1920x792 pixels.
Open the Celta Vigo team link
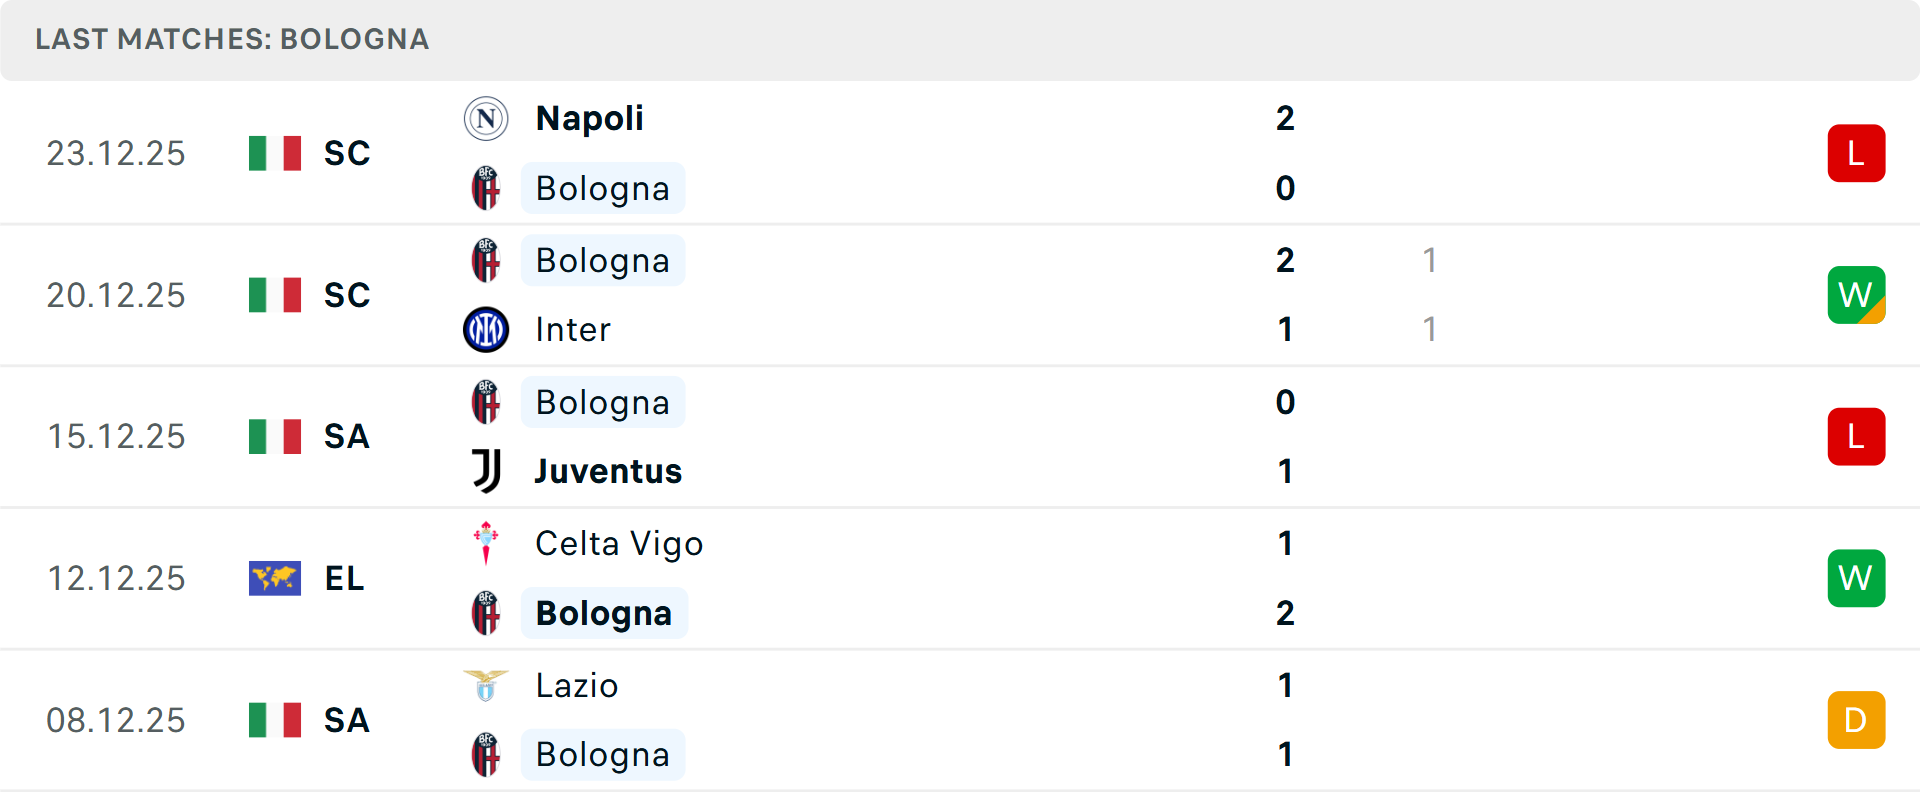pos(619,543)
